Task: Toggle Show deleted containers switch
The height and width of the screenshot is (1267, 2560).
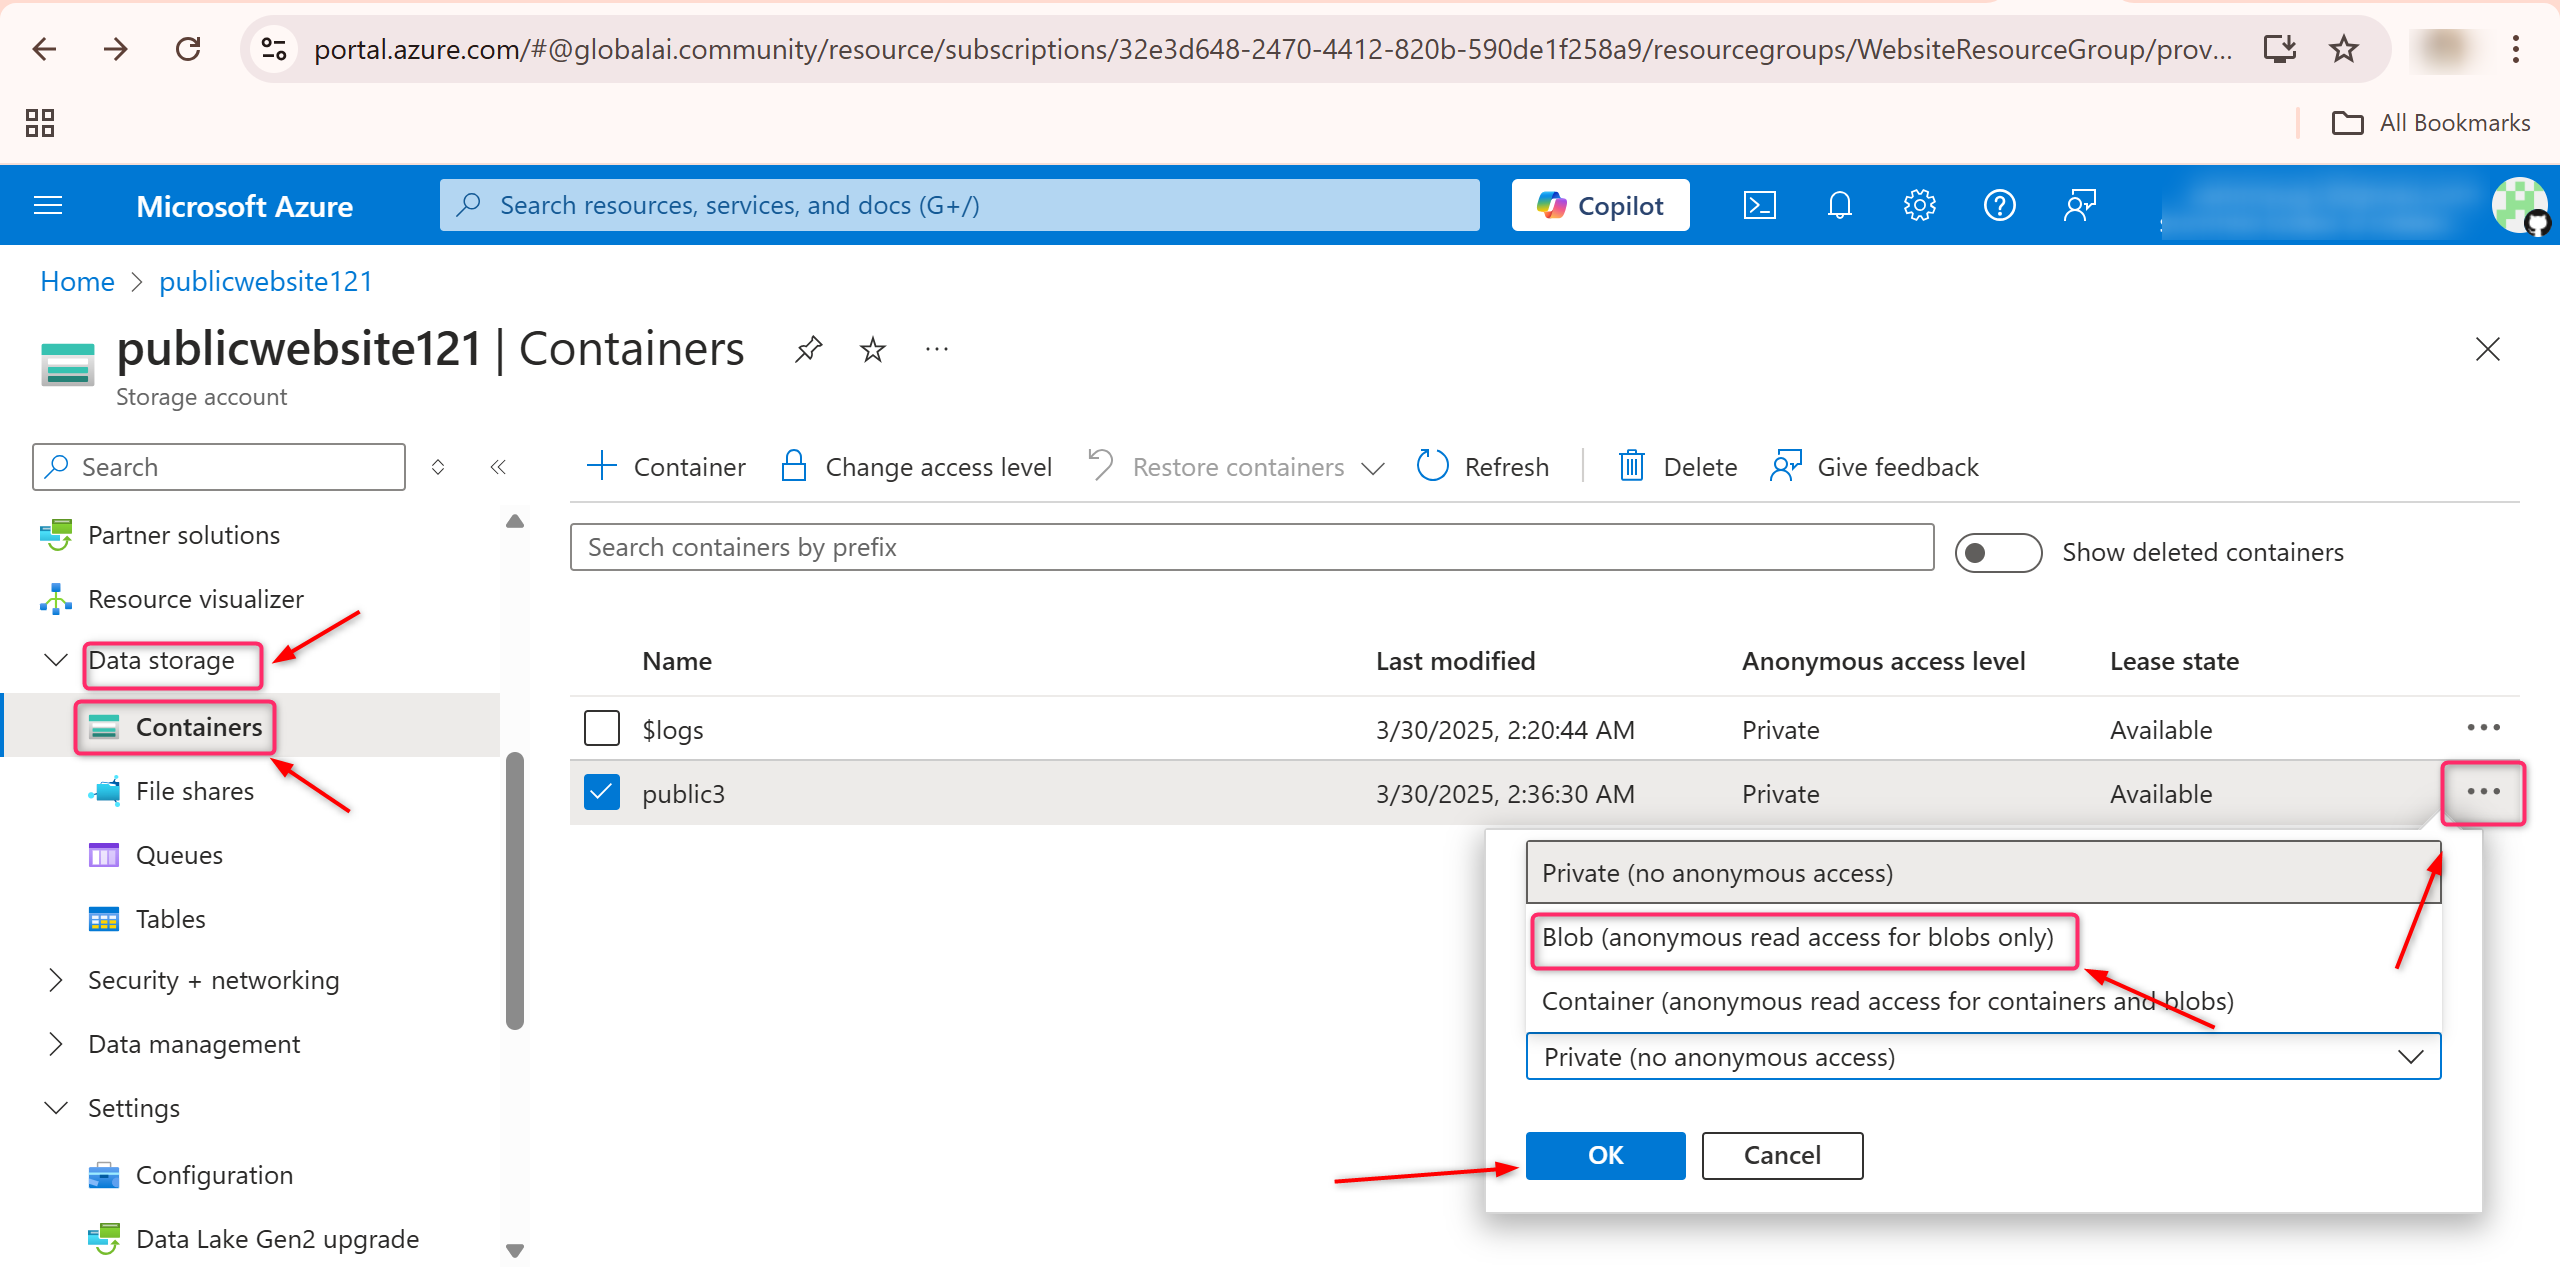Action: (x=1998, y=552)
